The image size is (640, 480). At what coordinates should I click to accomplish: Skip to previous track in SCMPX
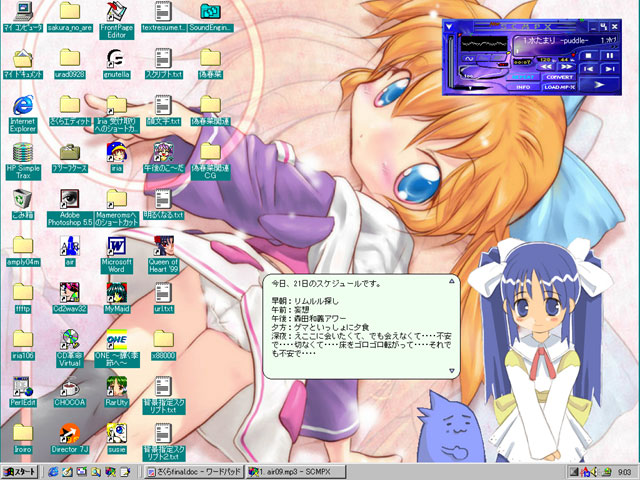click(x=588, y=69)
